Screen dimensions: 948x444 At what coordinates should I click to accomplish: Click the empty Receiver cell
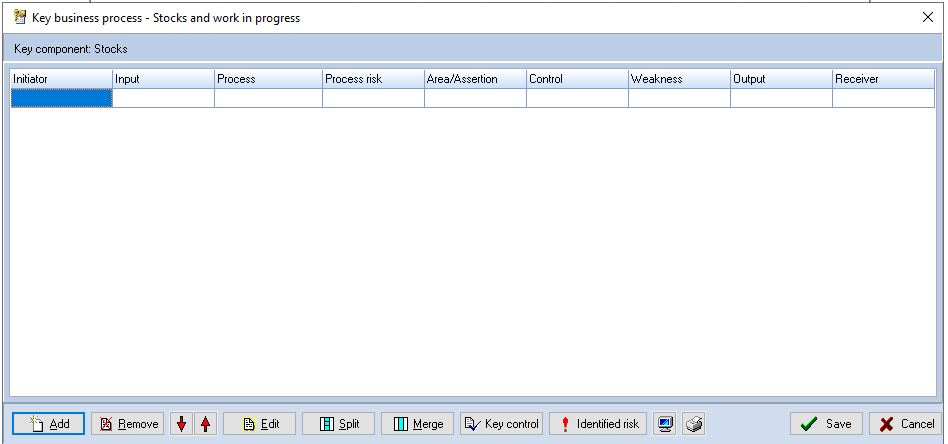point(883,98)
